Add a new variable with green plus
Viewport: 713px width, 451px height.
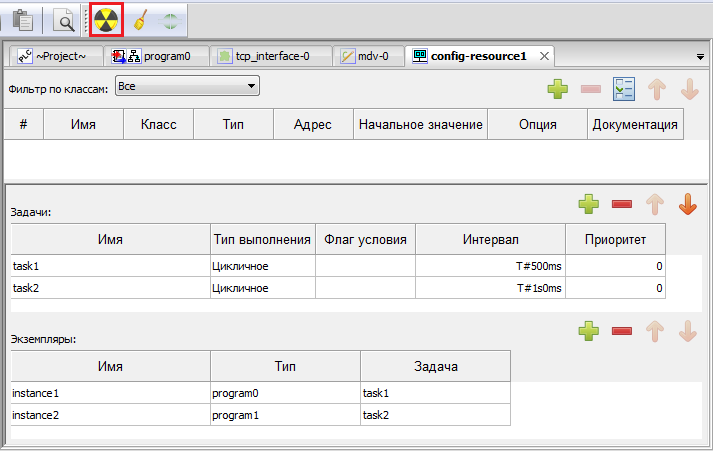558,90
